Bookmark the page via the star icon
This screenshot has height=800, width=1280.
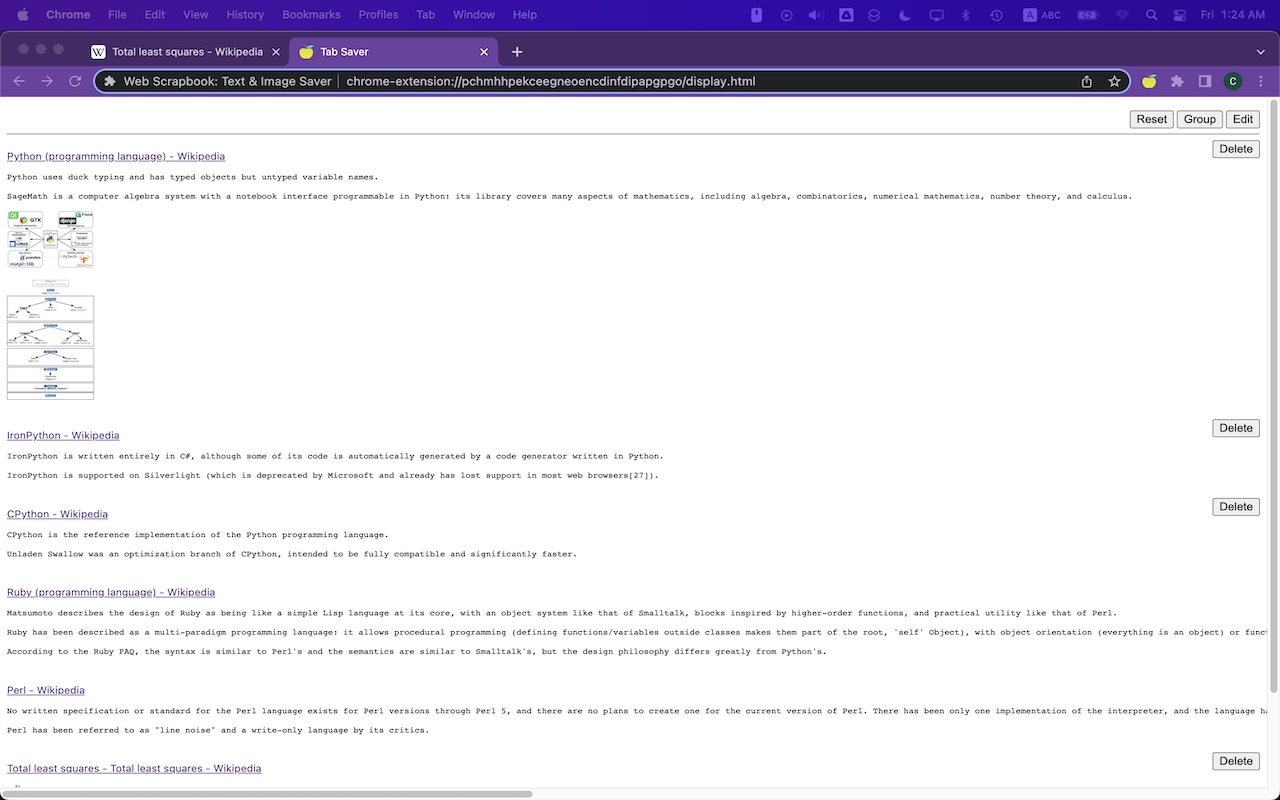click(x=1114, y=81)
